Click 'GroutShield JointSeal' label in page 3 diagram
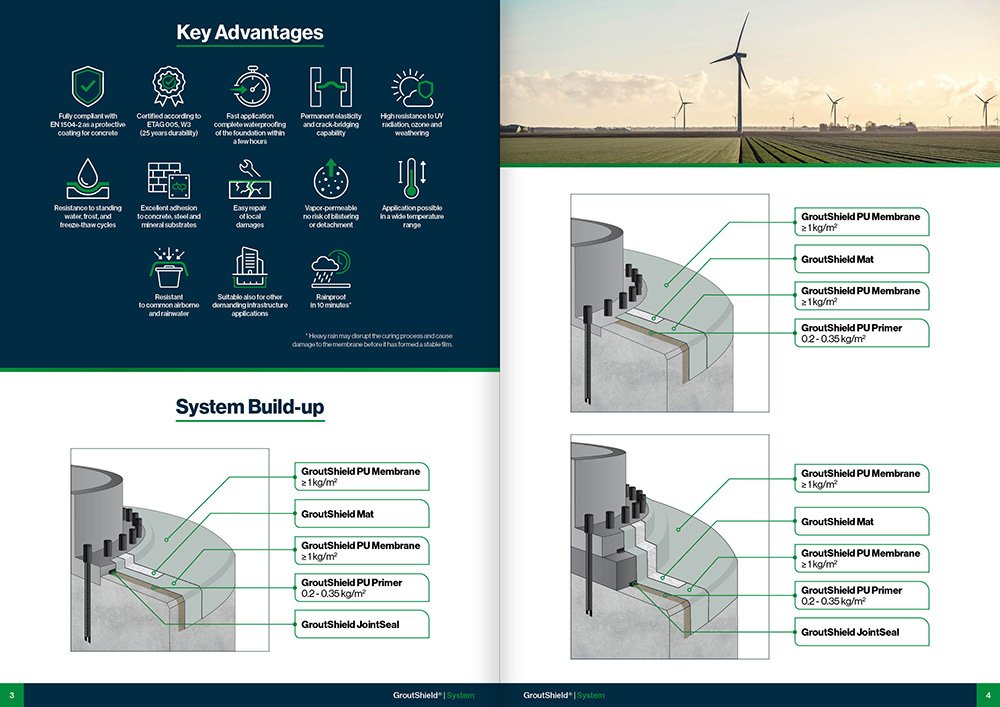 tap(362, 625)
